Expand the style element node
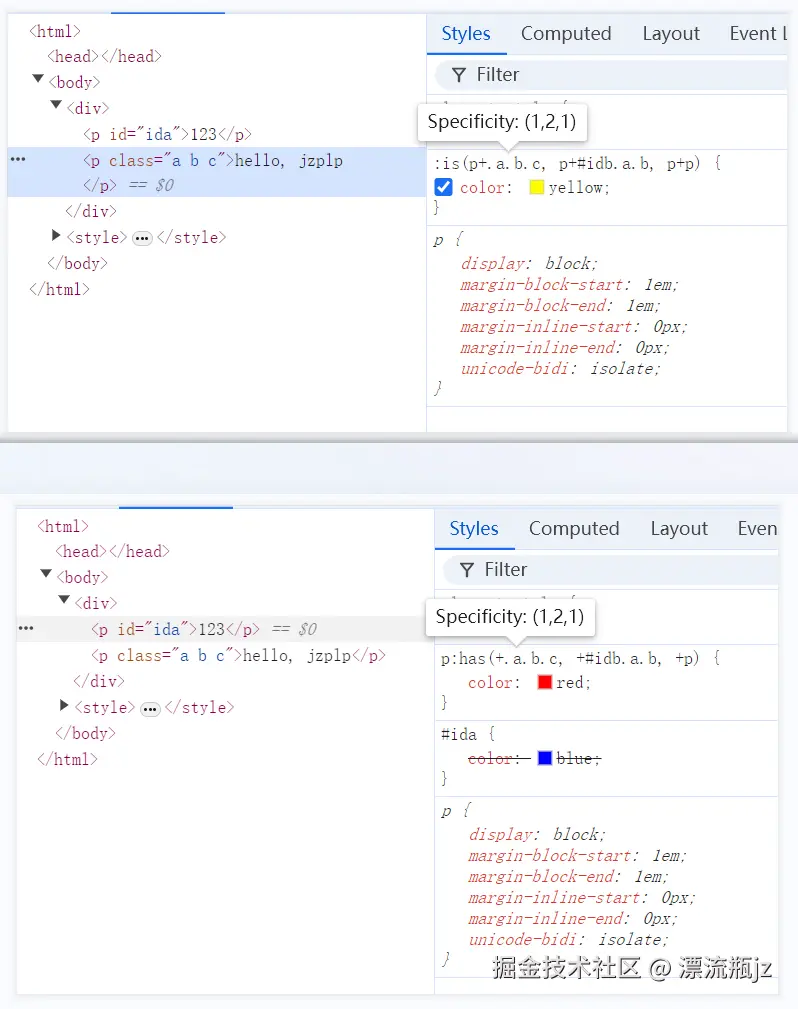 click(56, 237)
